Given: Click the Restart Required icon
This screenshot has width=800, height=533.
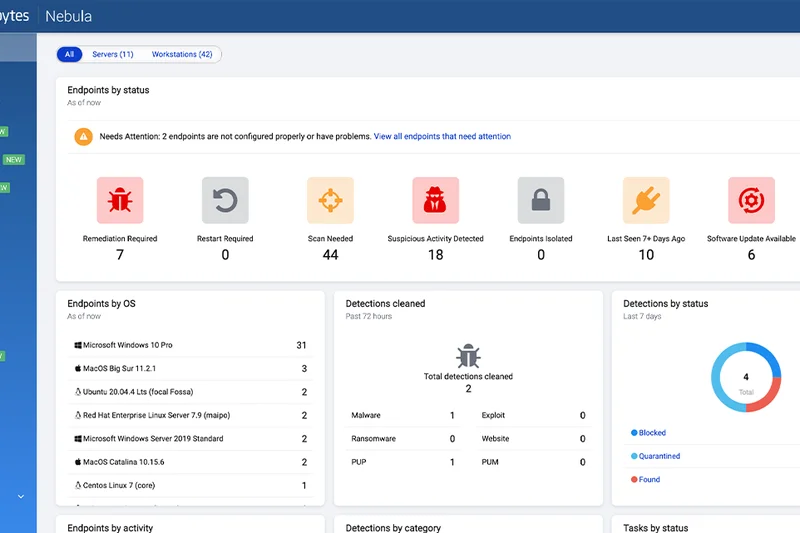Looking at the screenshot, I should (225, 200).
